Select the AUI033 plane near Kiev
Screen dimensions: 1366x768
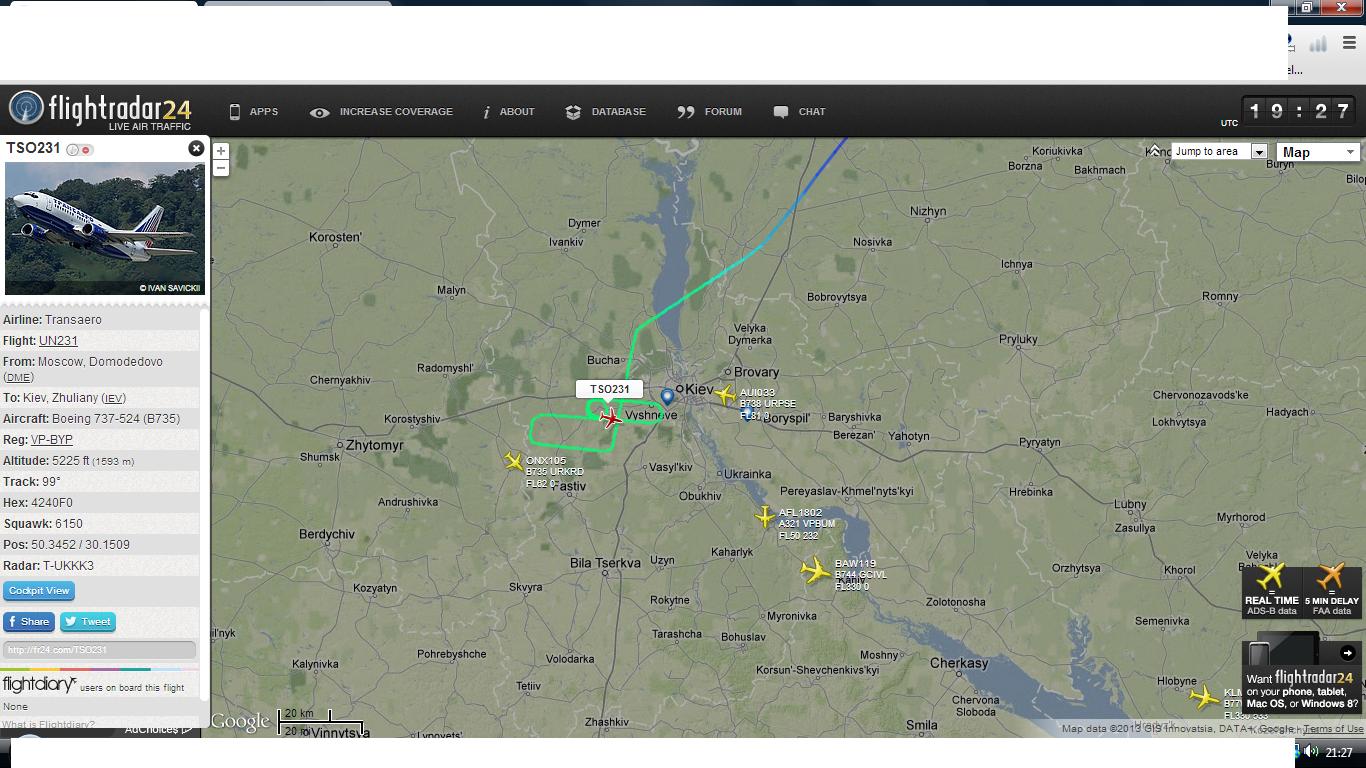[x=725, y=396]
